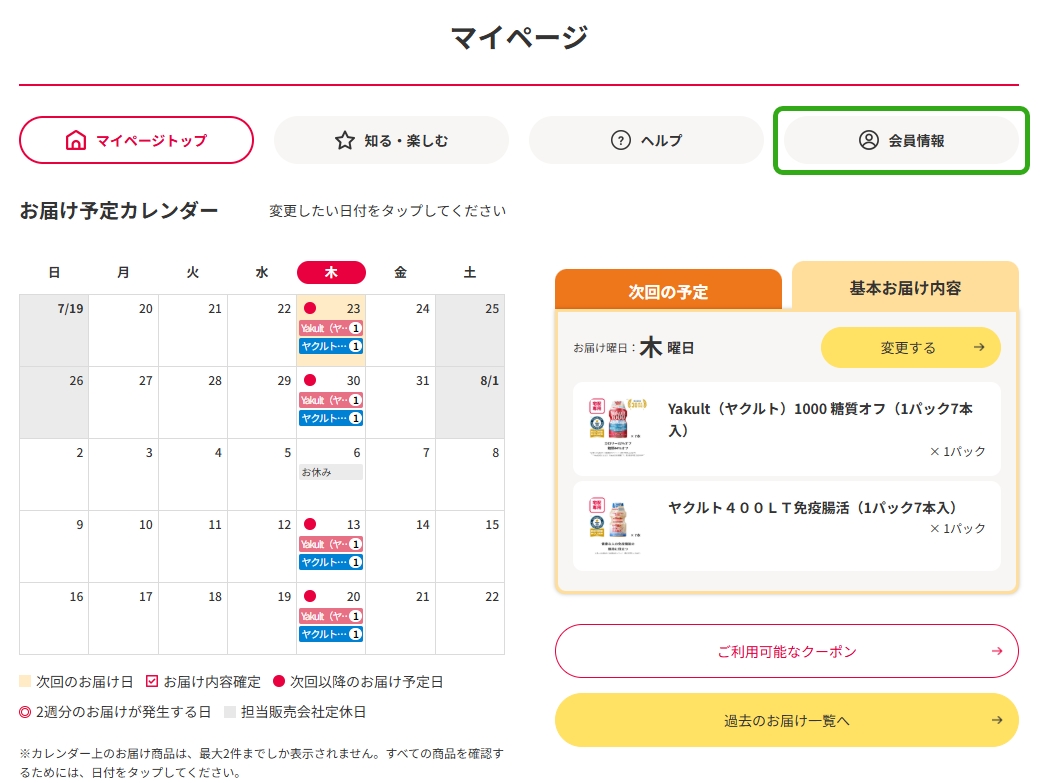
Task: Switch to the 次回の予定 tab
Action: pos(668,290)
